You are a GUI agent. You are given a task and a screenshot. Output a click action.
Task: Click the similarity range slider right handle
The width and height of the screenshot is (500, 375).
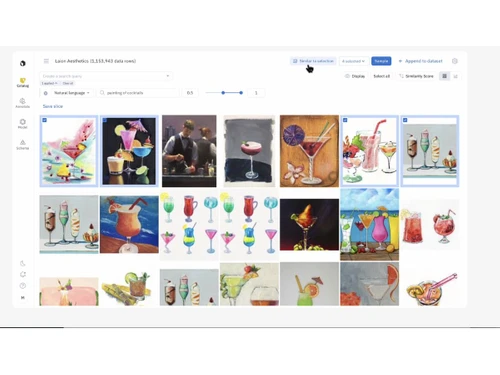tap(241, 93)
